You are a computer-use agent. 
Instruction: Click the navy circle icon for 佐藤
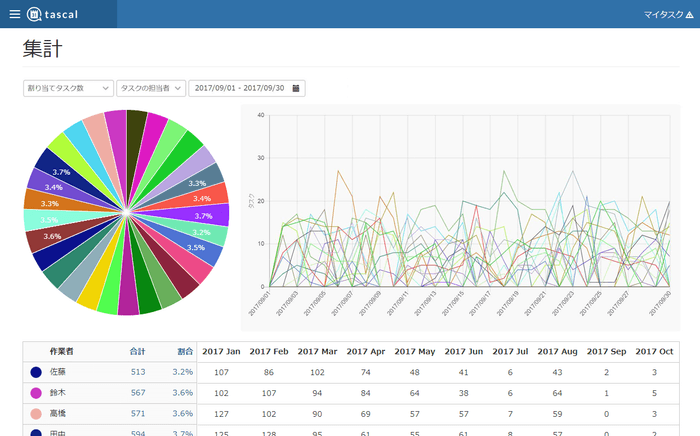[36, 372]
